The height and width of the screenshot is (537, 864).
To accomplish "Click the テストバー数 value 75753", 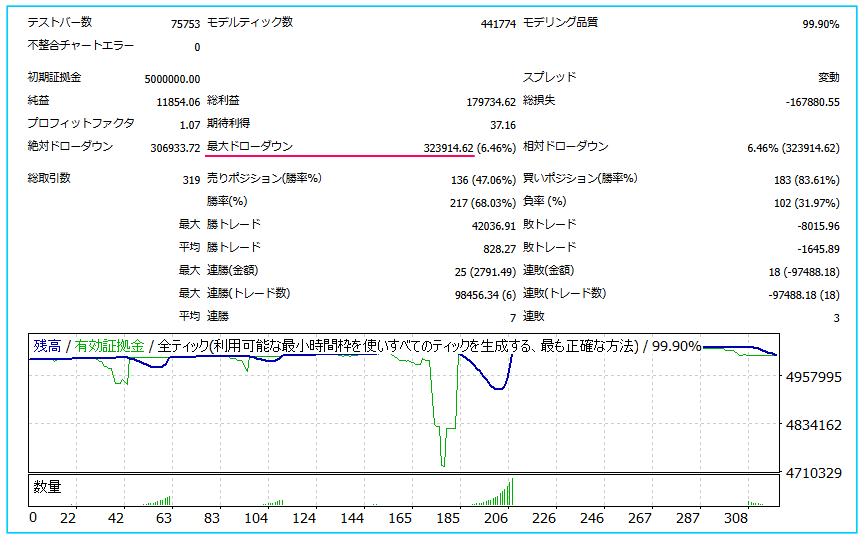I will coord(185,24).
